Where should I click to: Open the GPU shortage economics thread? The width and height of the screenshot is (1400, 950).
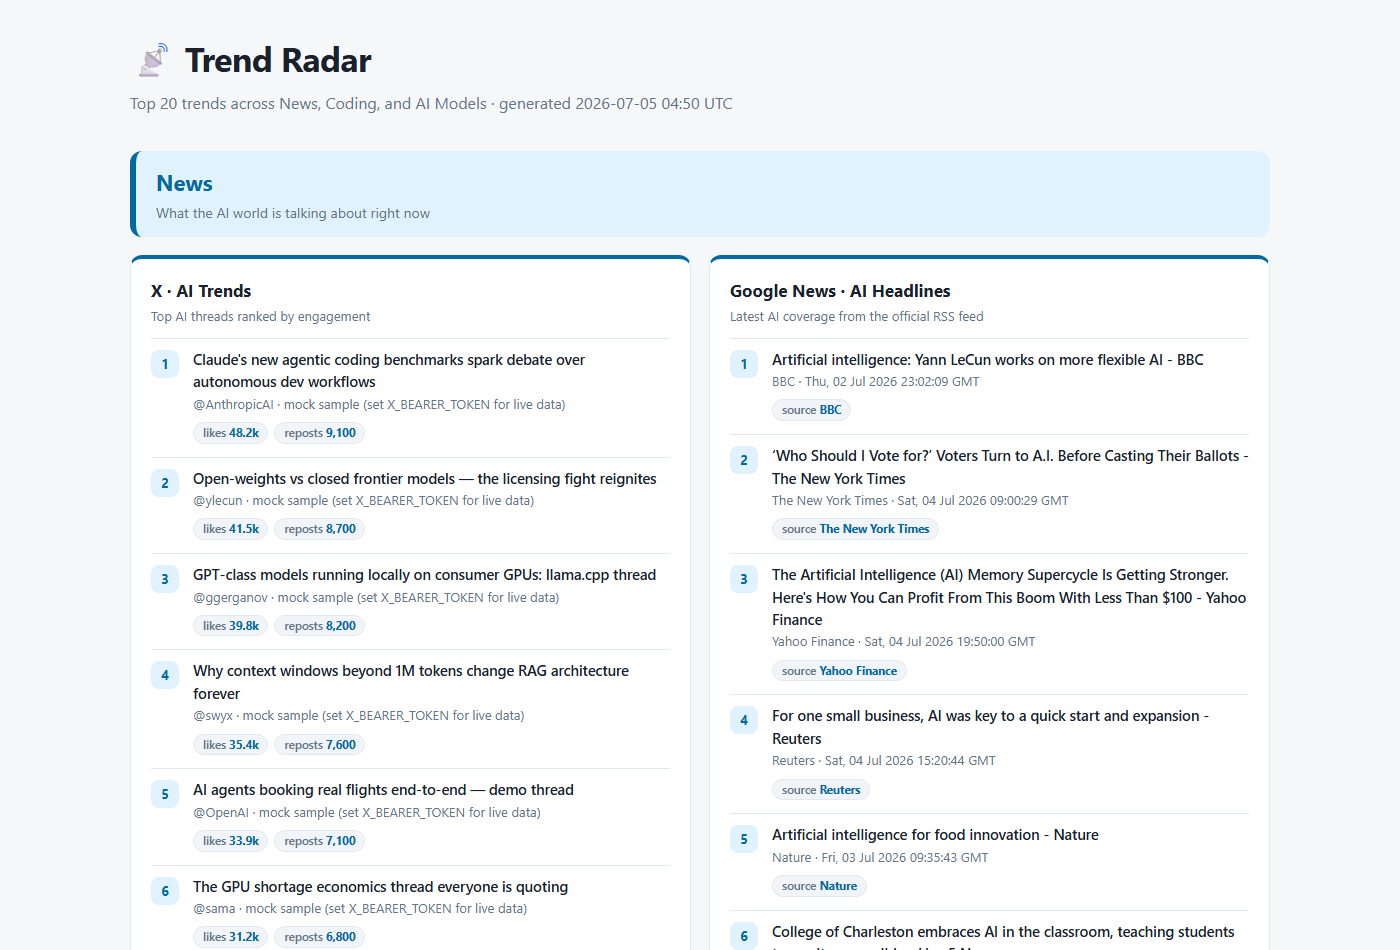(380, 887)
